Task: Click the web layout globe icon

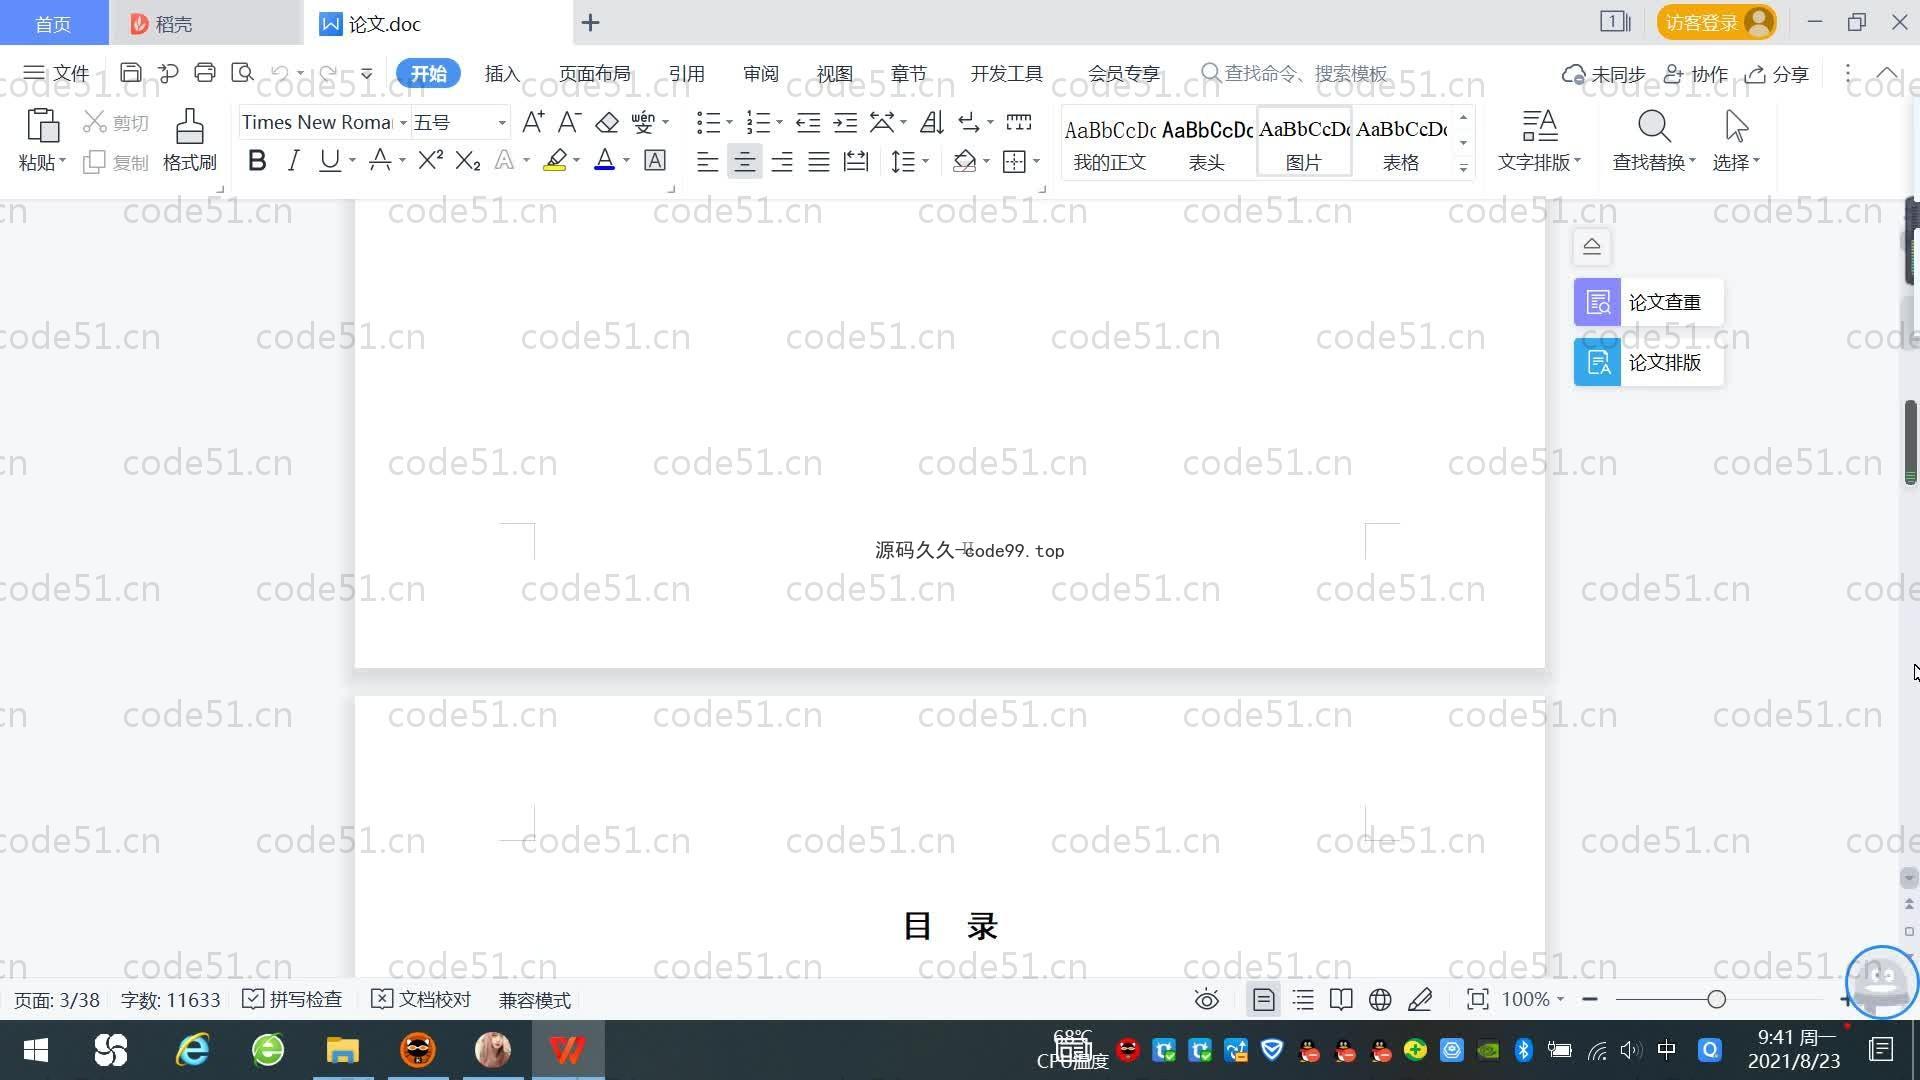Action: 1380,1000
